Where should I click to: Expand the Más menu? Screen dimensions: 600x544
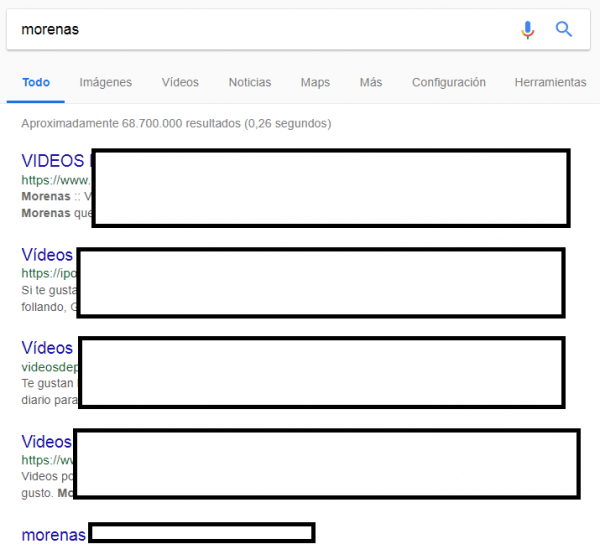pos(371,82)
